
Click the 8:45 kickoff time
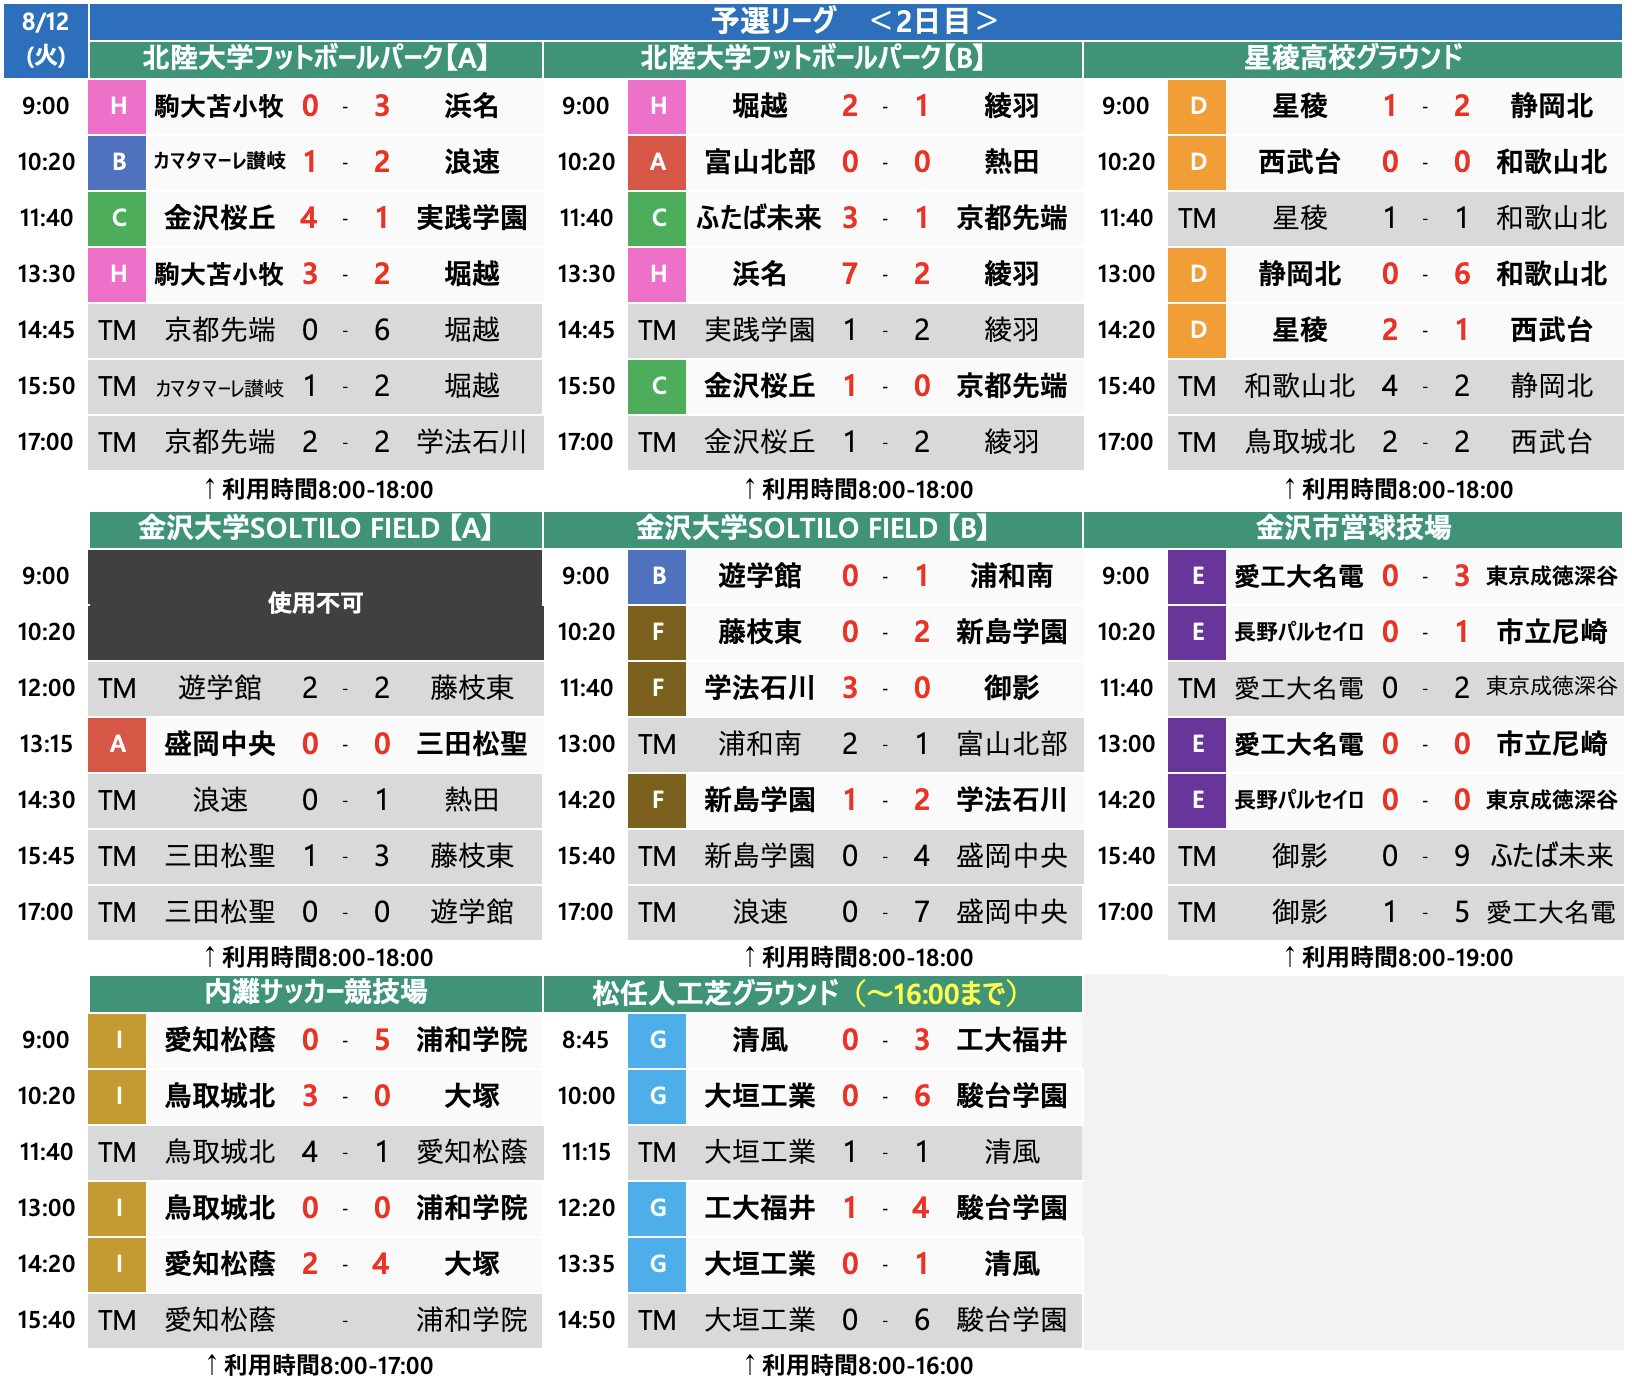(585, 1040)
